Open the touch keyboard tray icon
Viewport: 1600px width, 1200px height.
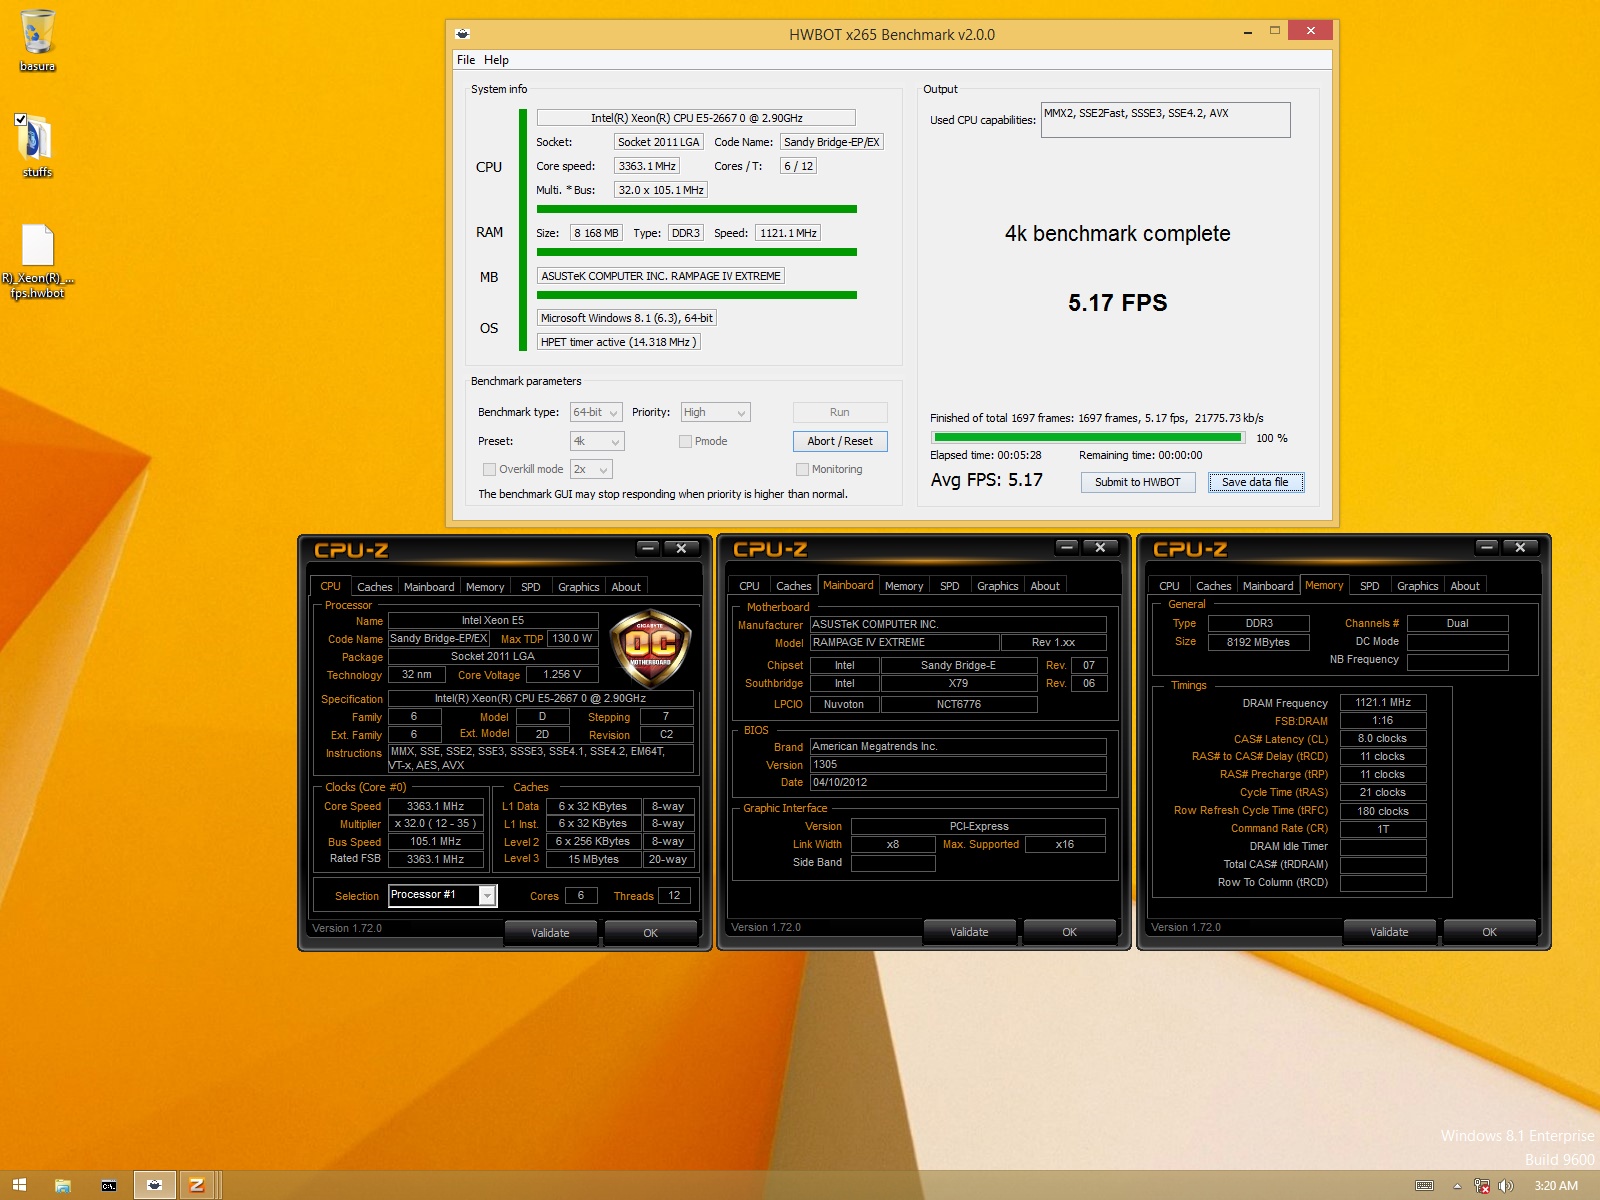(x=1425, y=1186)
